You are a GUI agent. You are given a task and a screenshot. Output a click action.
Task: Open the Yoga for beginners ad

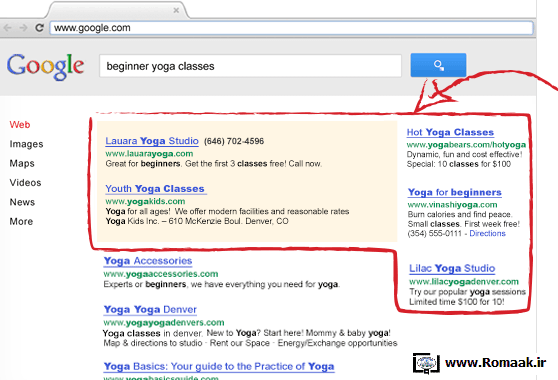[454, 192]
